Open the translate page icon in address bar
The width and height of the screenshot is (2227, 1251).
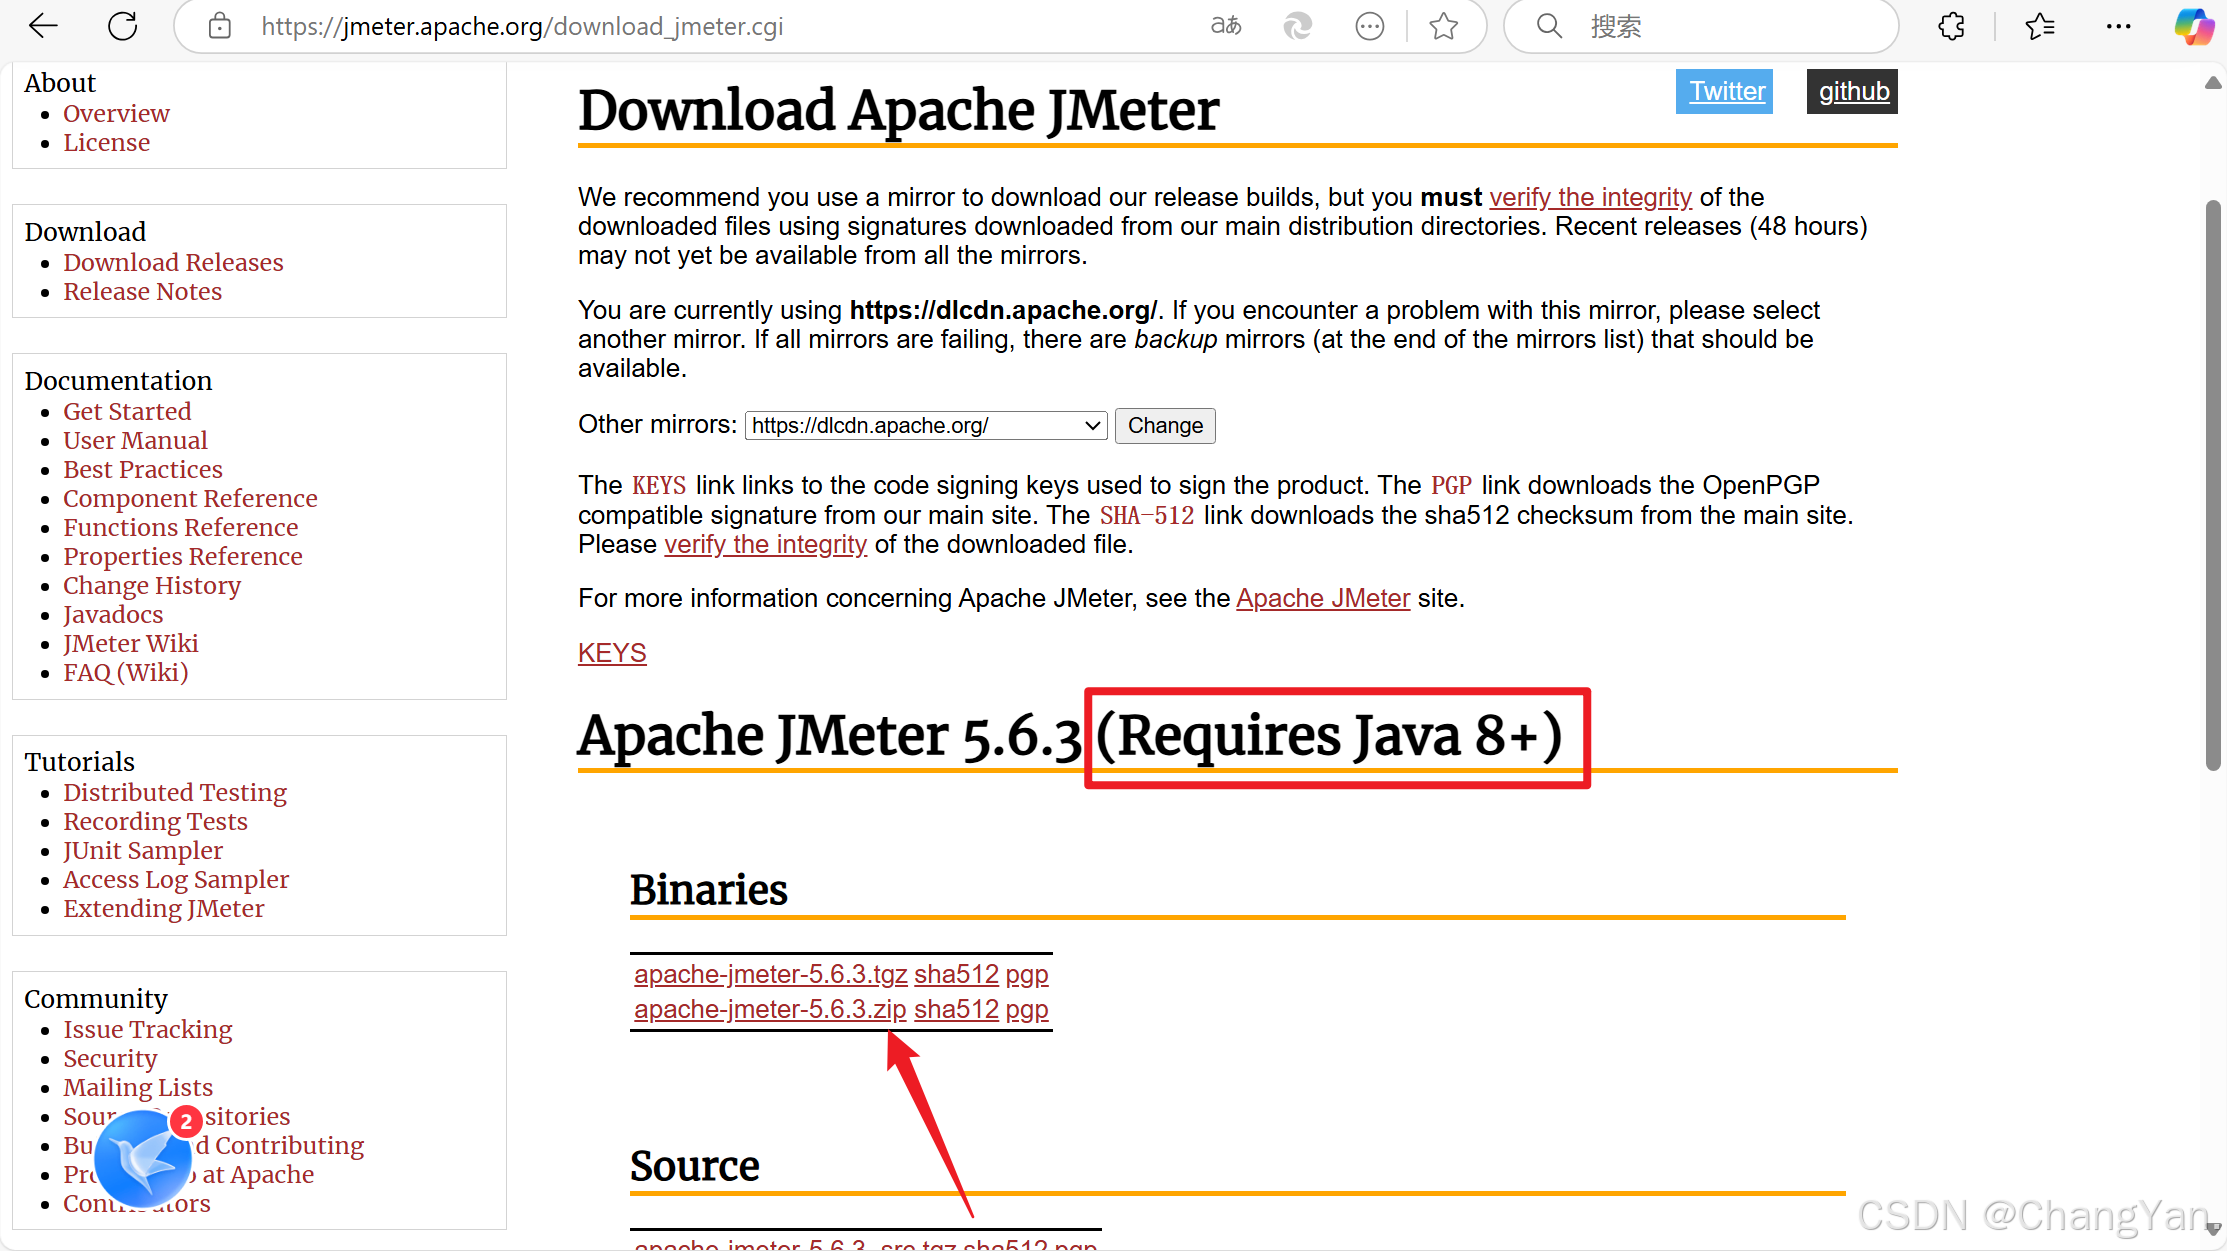pyautogui.click(x=1226, y=26)
